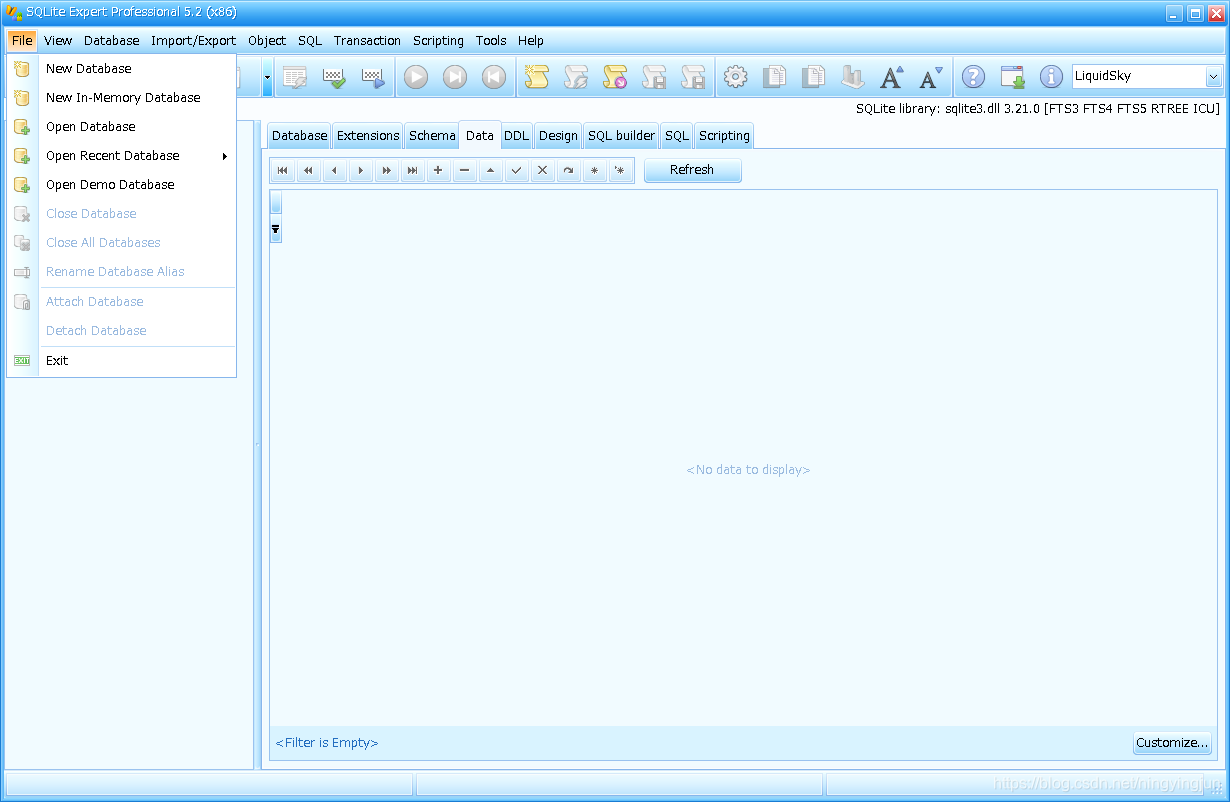
Task: Click the yellow scroll with clock icon
Action: coord(615,77)
